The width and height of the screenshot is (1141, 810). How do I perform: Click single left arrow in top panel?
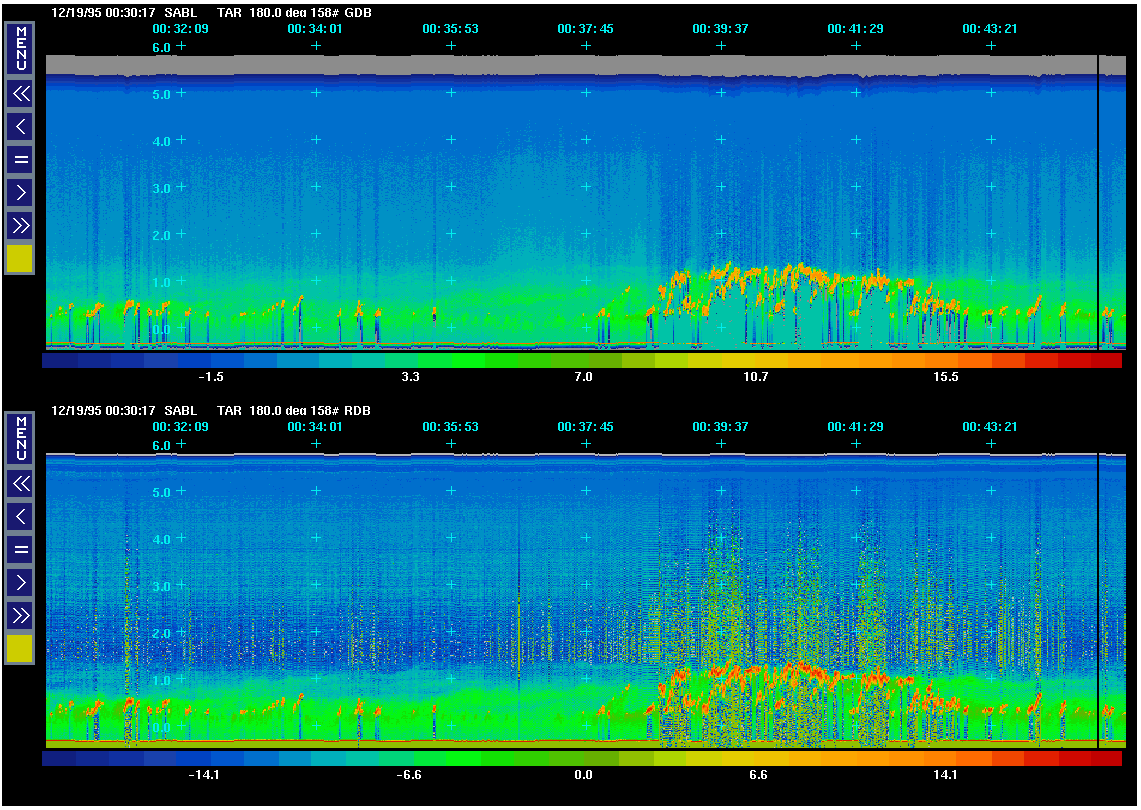[20, 126]
